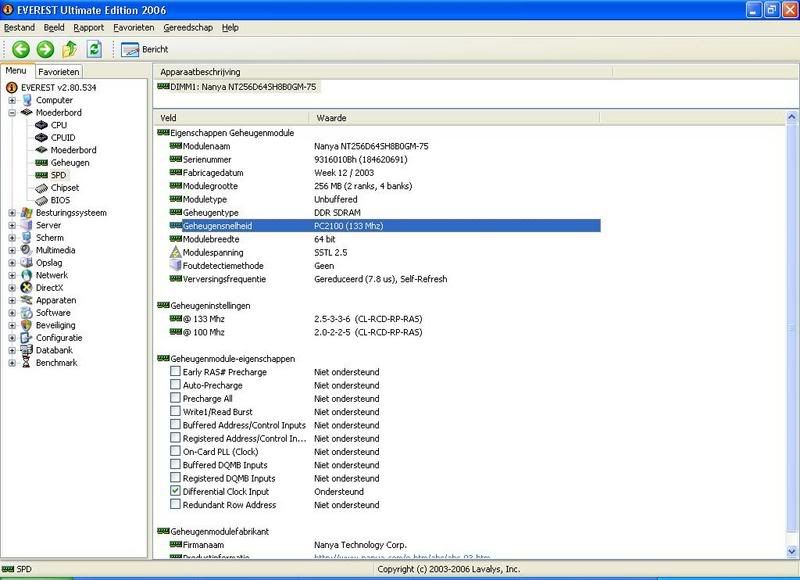800x580 pixels.
Task: Toggle the Differential Clock Input checkbox
Action: (176, 492)
